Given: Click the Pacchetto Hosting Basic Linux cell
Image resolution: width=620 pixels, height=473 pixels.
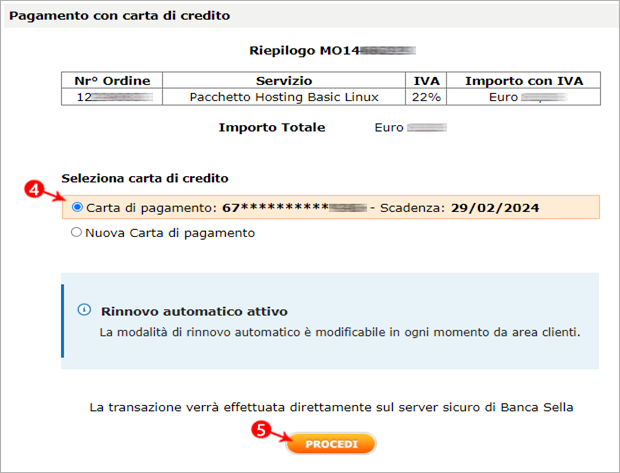Looking at the screenshot, I should click(x=284, y=97).
